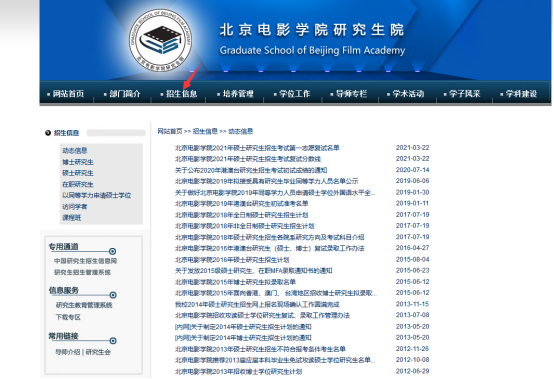
Task: Click the circle icon beside 专用通道
Action: [112, 251]
